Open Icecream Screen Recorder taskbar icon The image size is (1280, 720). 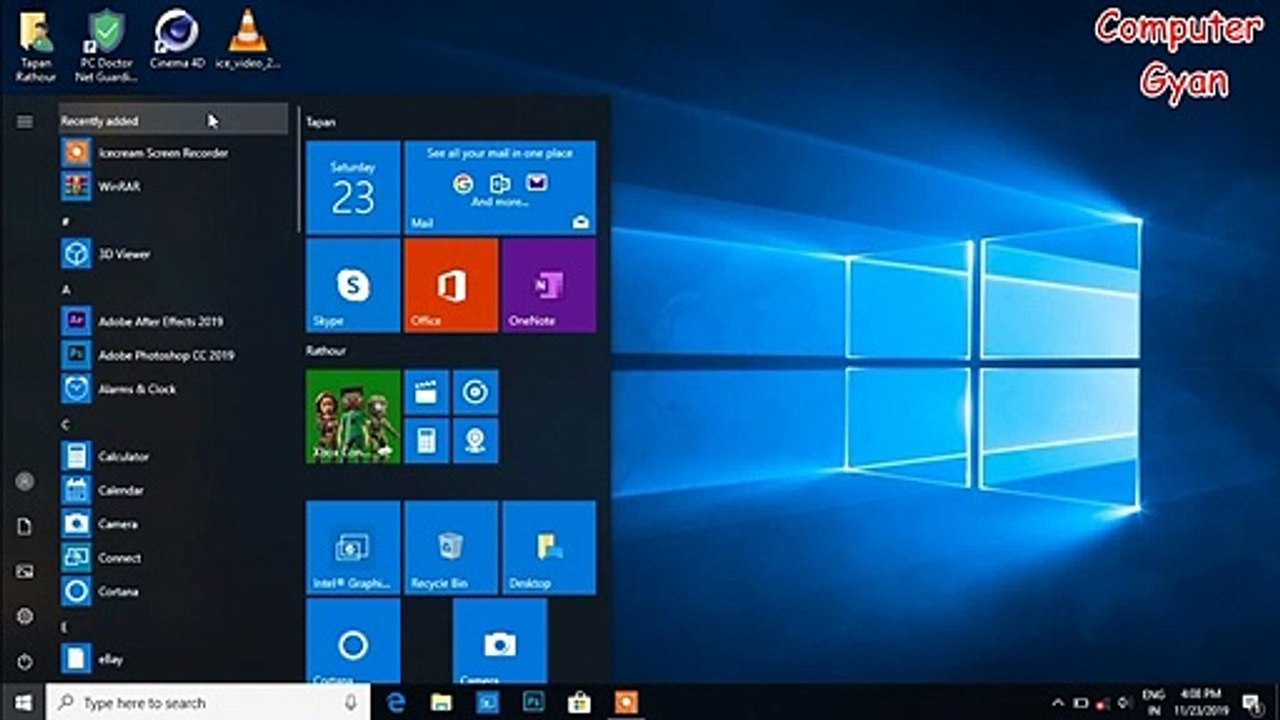click(625, 702)
